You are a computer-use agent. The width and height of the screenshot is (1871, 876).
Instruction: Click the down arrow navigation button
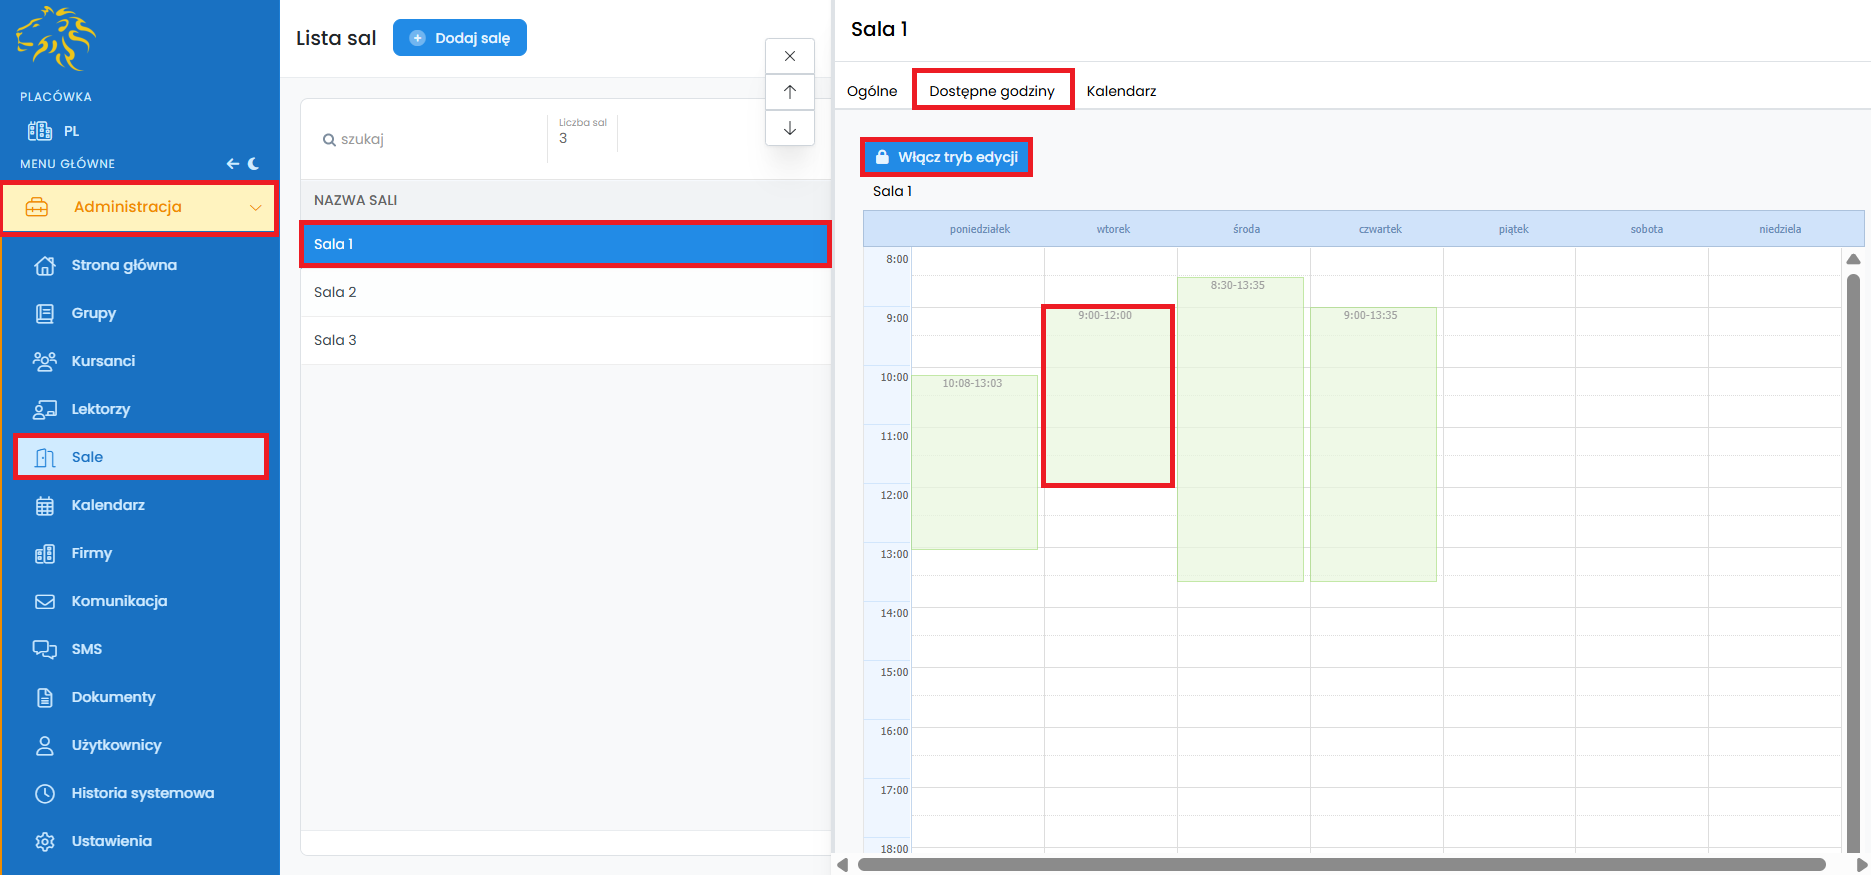pos(790,128)
